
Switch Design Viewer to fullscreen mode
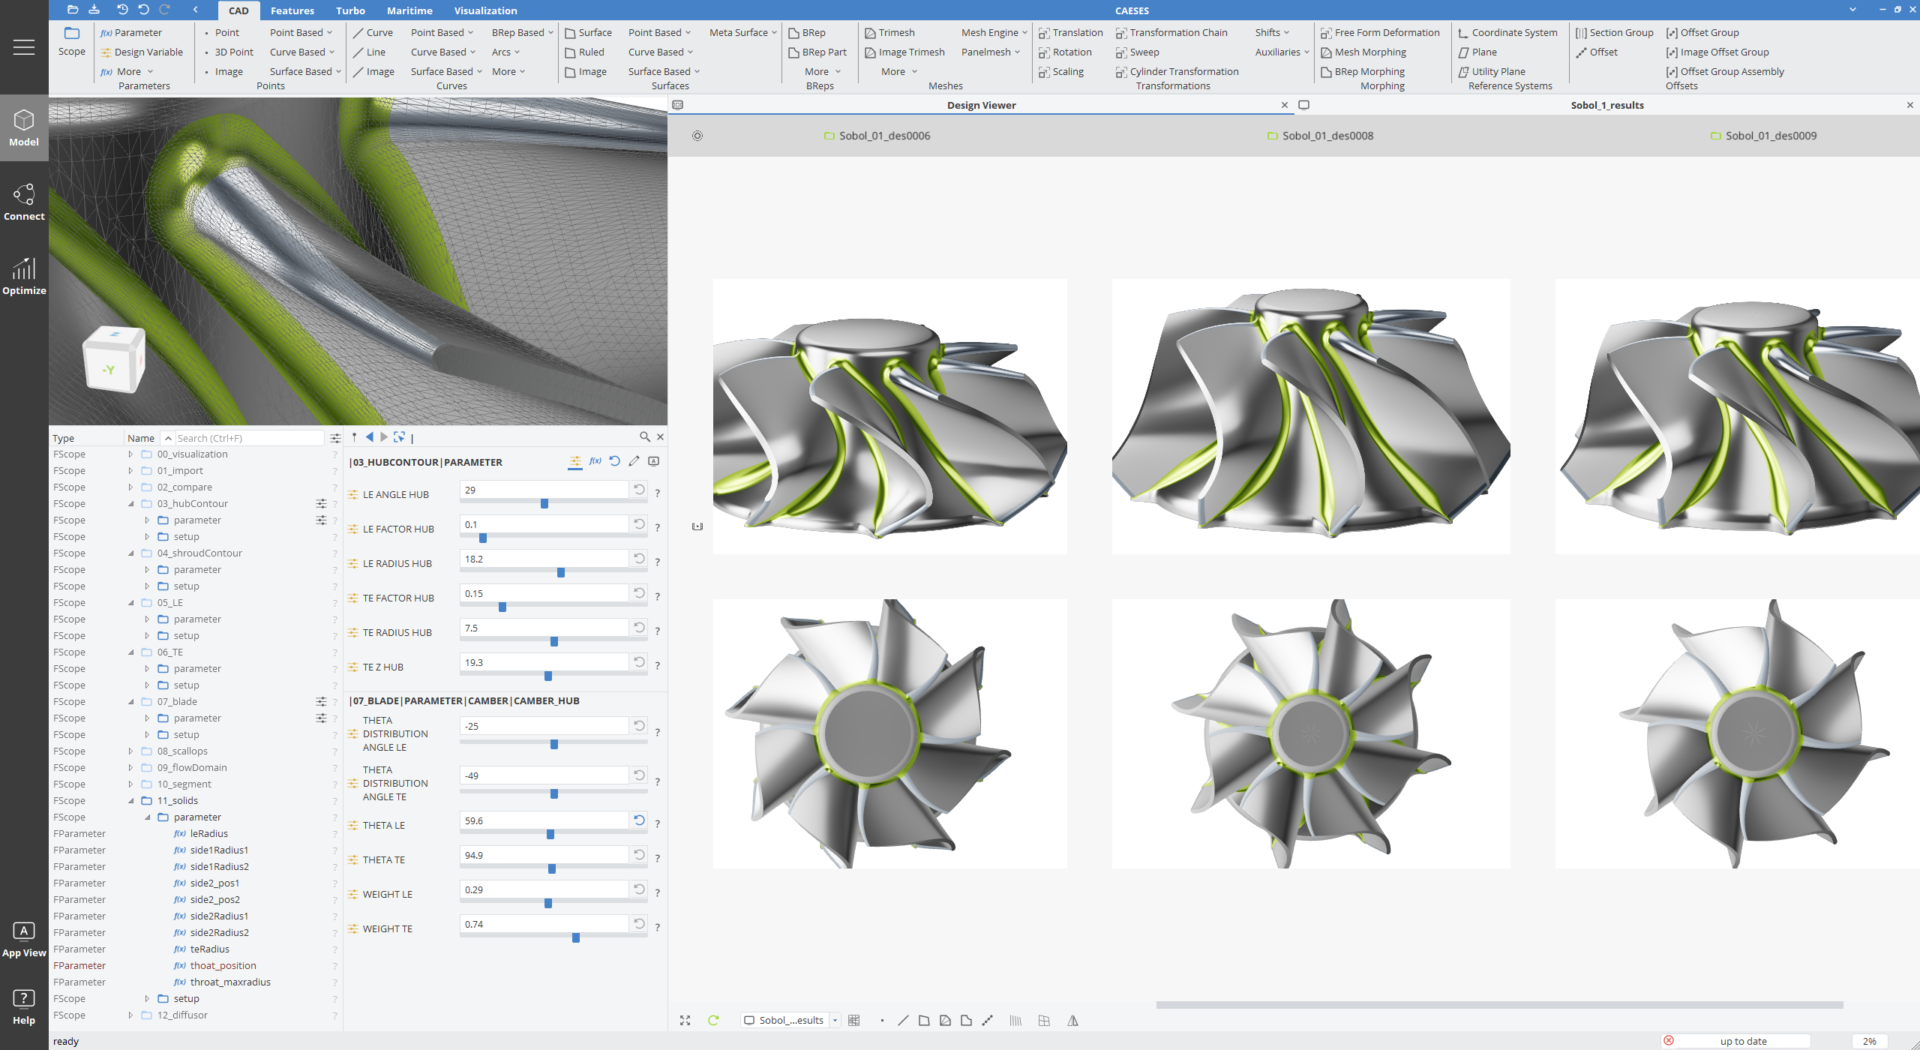pos(684,1020)
